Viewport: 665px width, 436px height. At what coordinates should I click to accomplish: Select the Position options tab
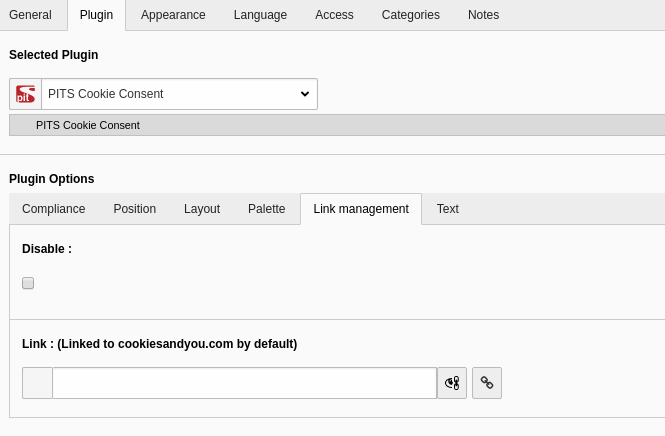(134, 209)
